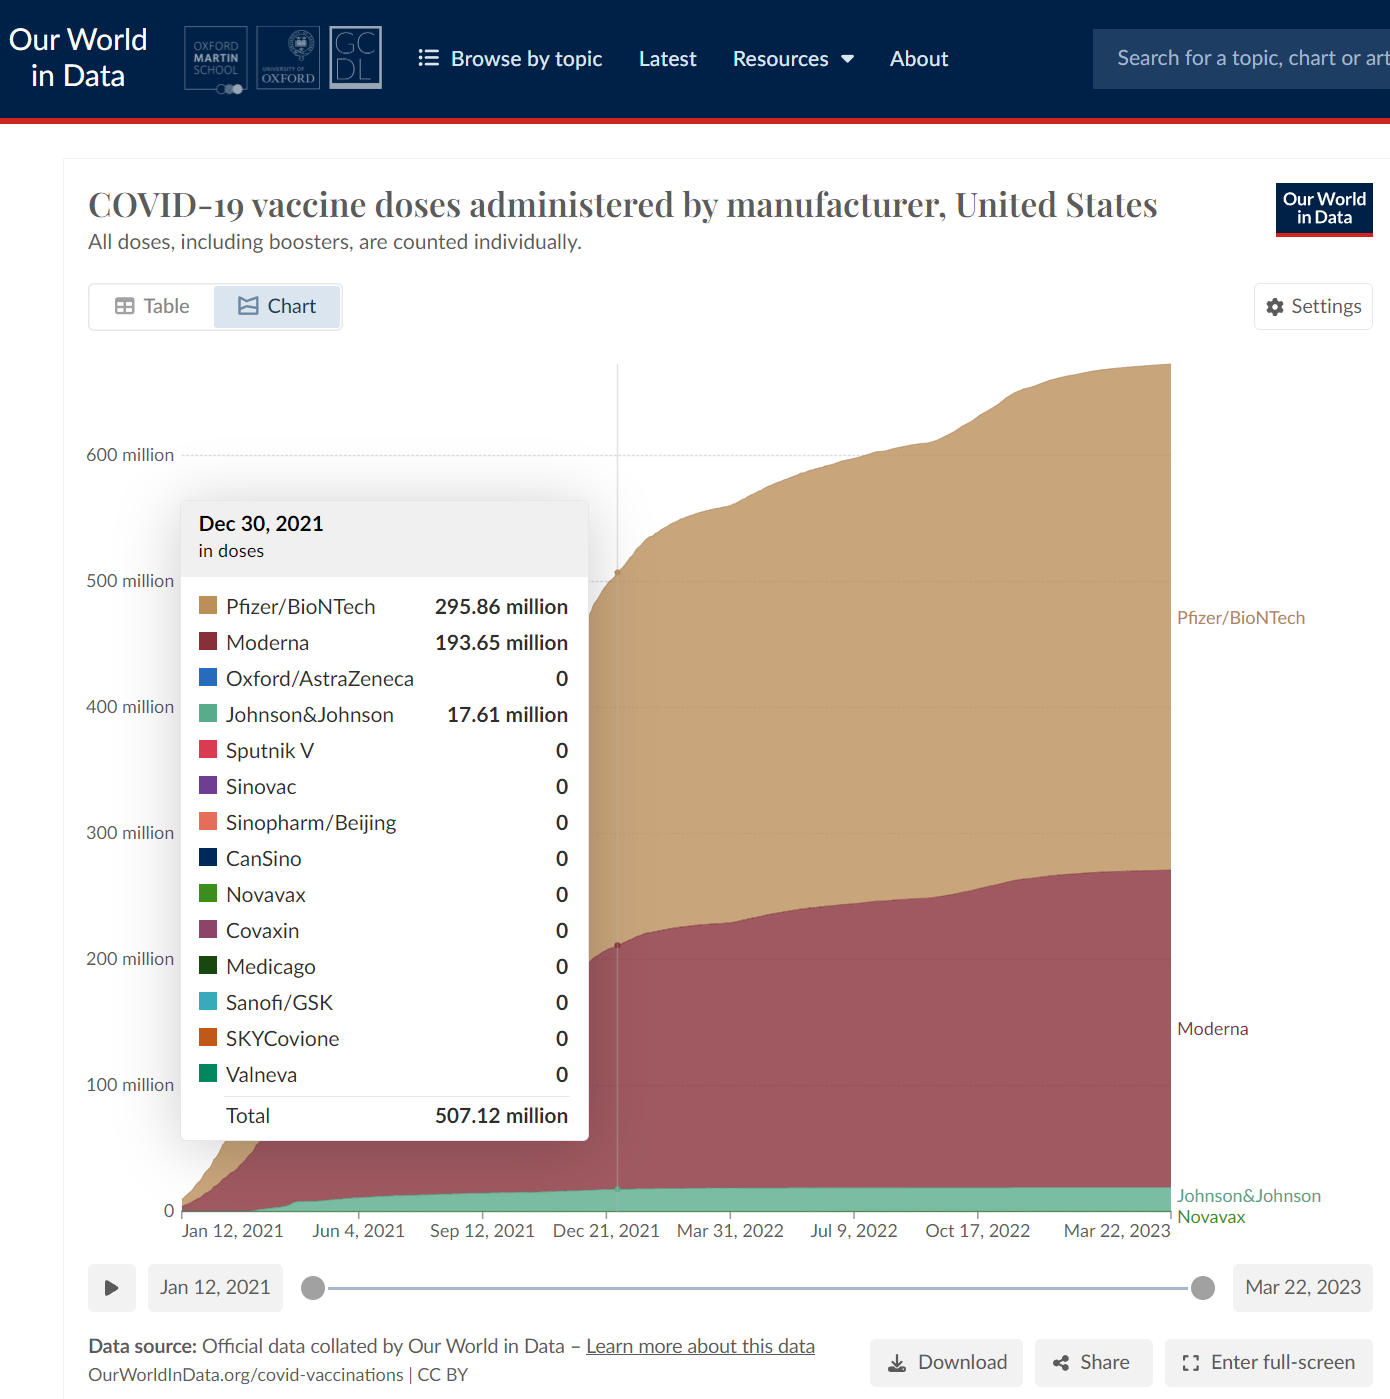This screenshot has width=1390, height=1399.
Task: Open the Latest page
Action: point(667,59)
